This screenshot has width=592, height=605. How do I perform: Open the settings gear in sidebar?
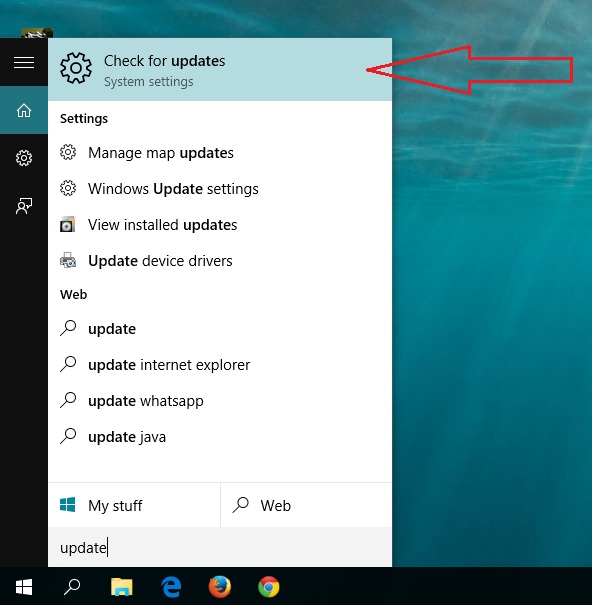click(x=24, y=158)
